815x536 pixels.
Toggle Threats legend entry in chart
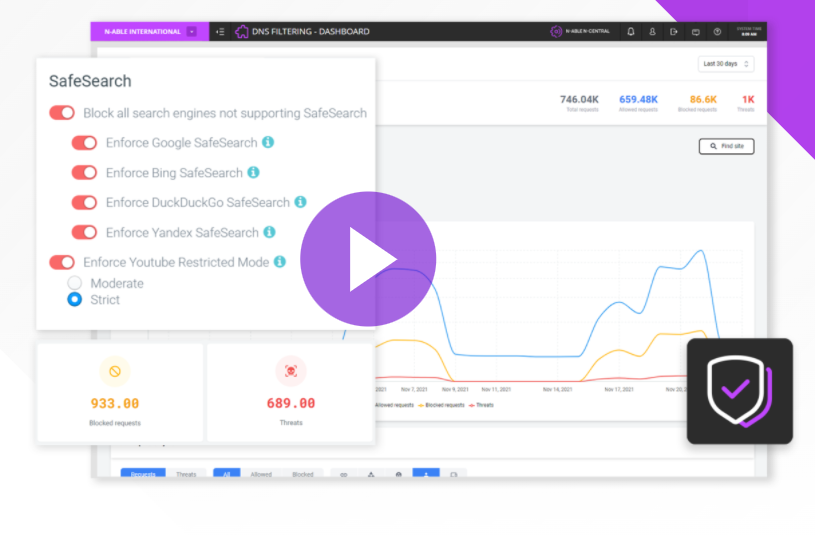[481, 405]
